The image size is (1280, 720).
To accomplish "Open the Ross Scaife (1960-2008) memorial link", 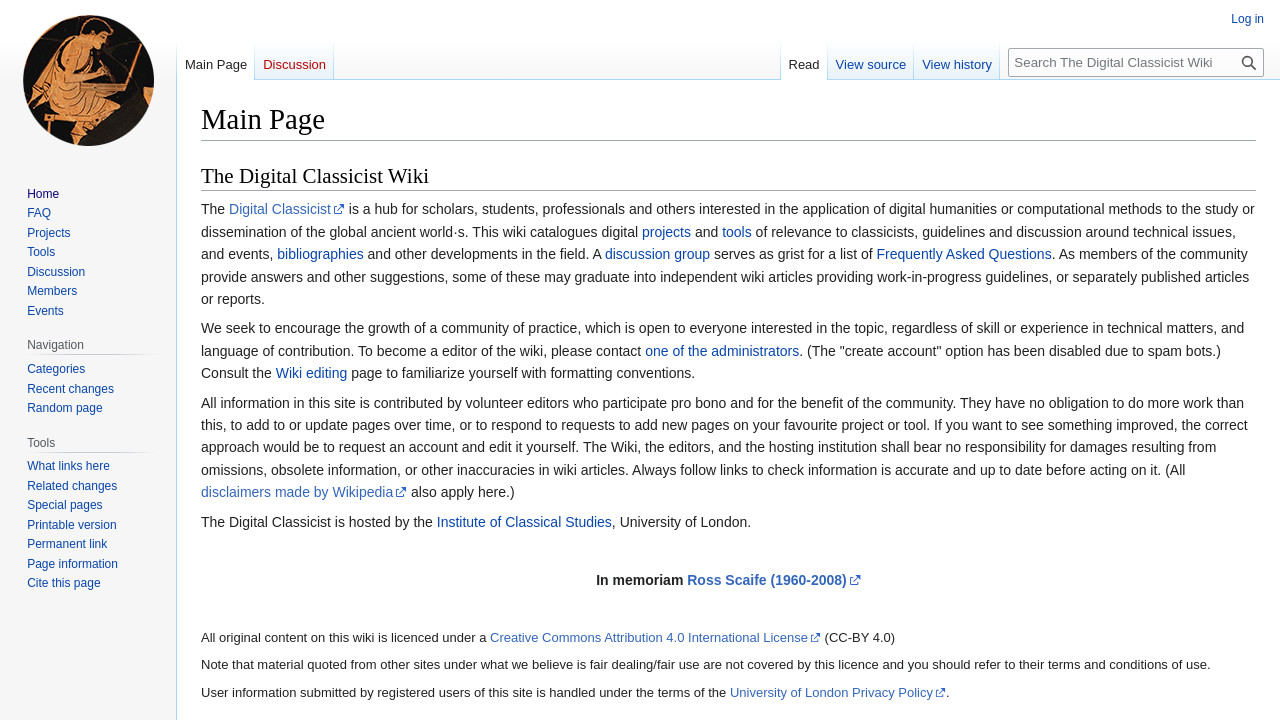I will [x=766, y=580].
